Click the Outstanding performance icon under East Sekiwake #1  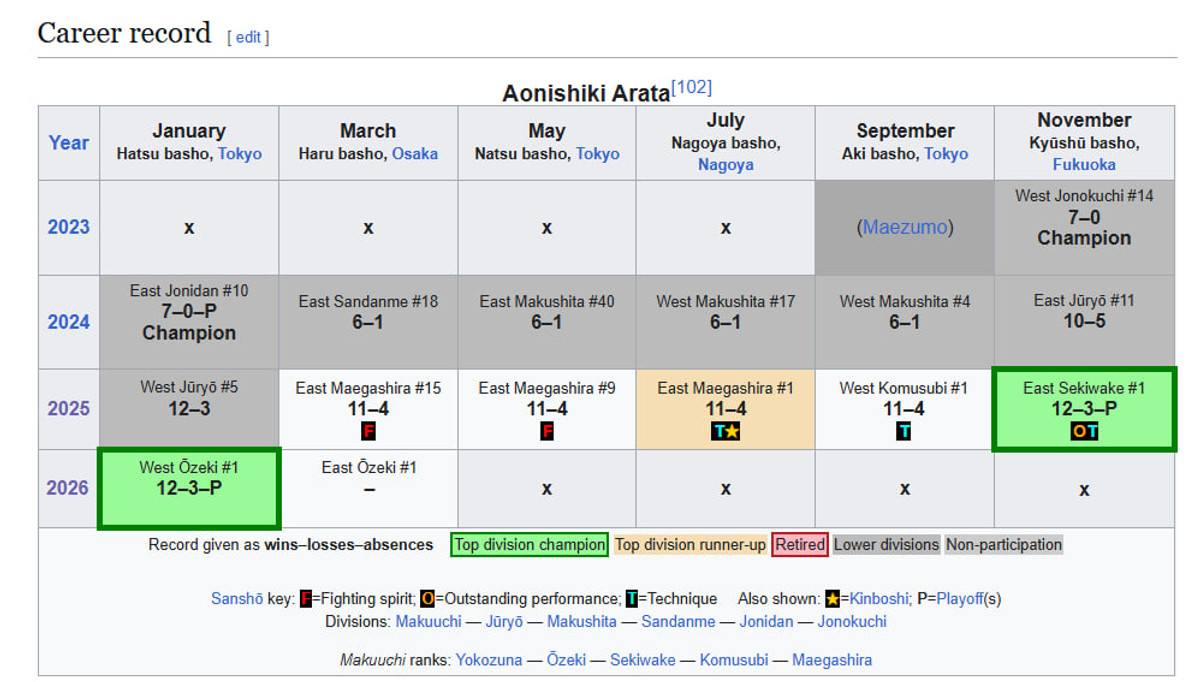1077,431
